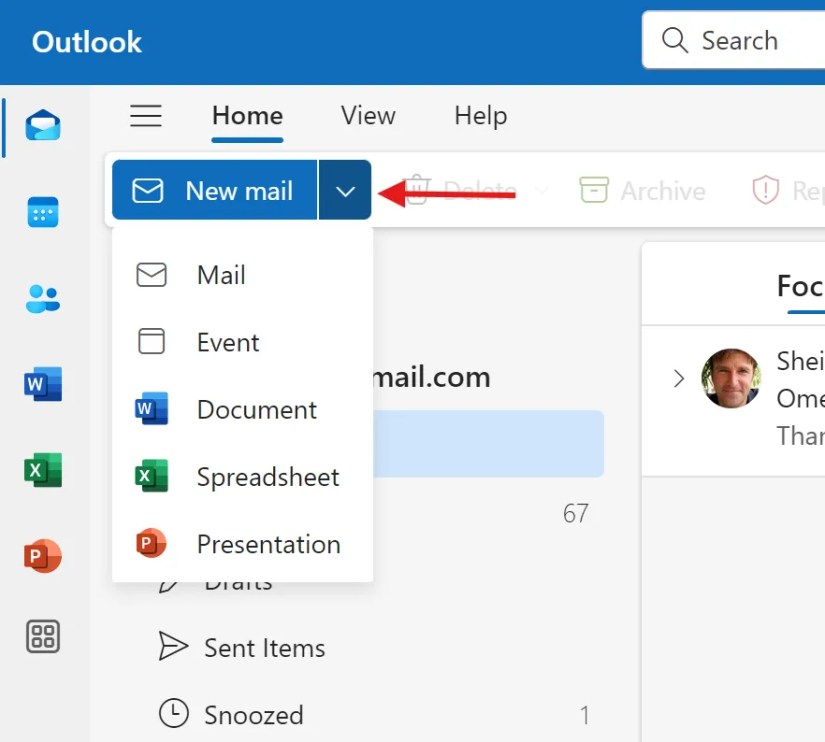This screenshot has width=825, height=742.
Task: Click the sender's profile photo
Action: click(731, 378)
